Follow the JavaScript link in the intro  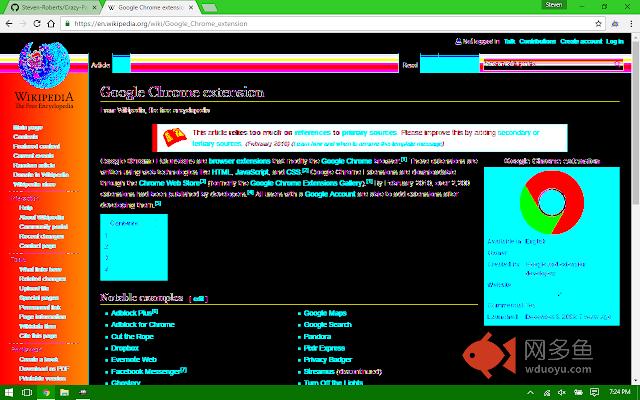pyautogui.click(x=252, y=172)
